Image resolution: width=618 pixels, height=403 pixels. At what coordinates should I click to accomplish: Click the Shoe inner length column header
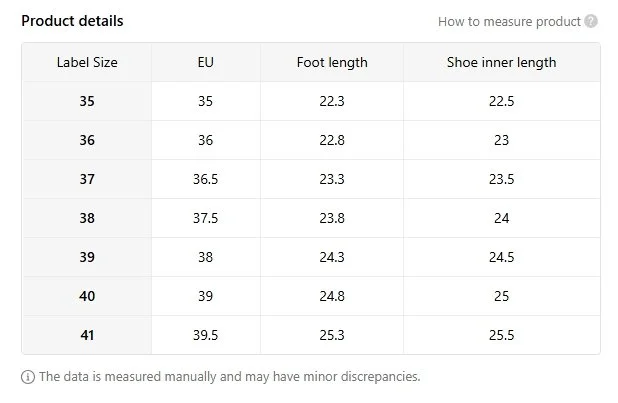[501, 62]
